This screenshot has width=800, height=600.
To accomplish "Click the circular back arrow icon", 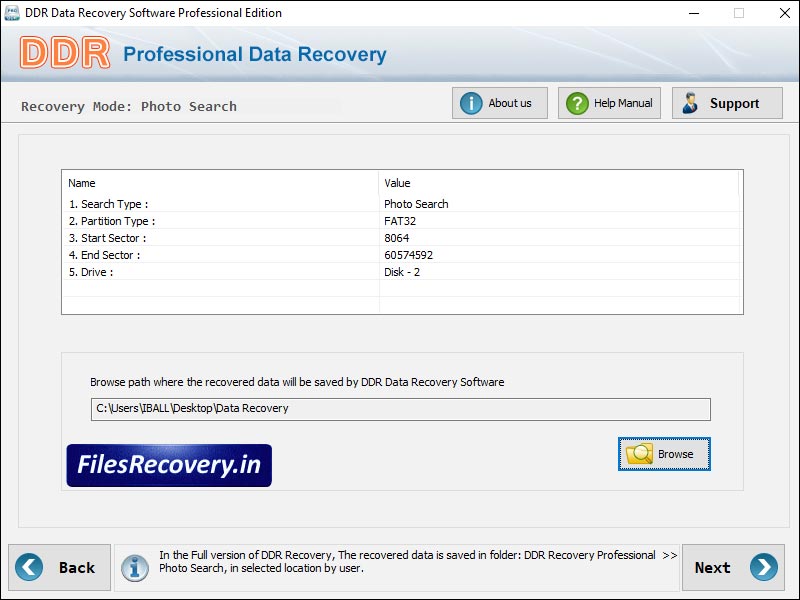I will coord(30,567).
